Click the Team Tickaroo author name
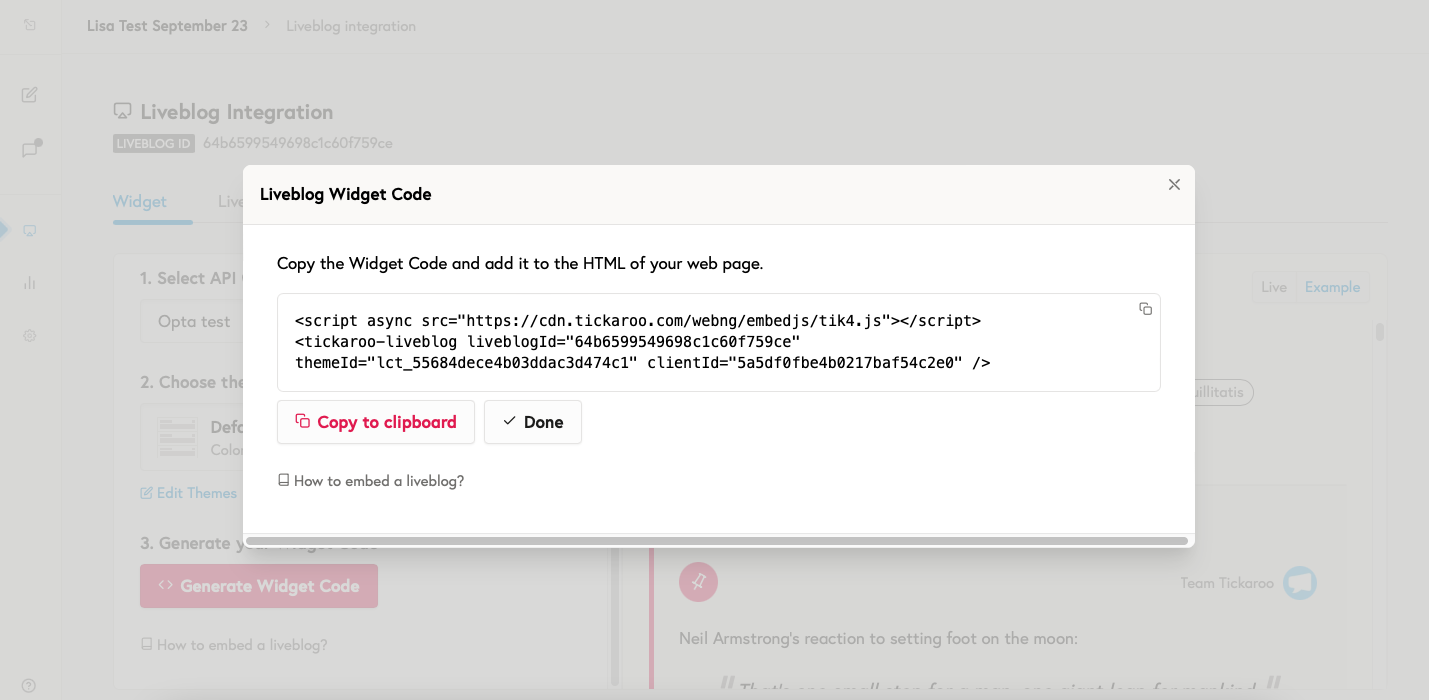 click(1227, 583)
